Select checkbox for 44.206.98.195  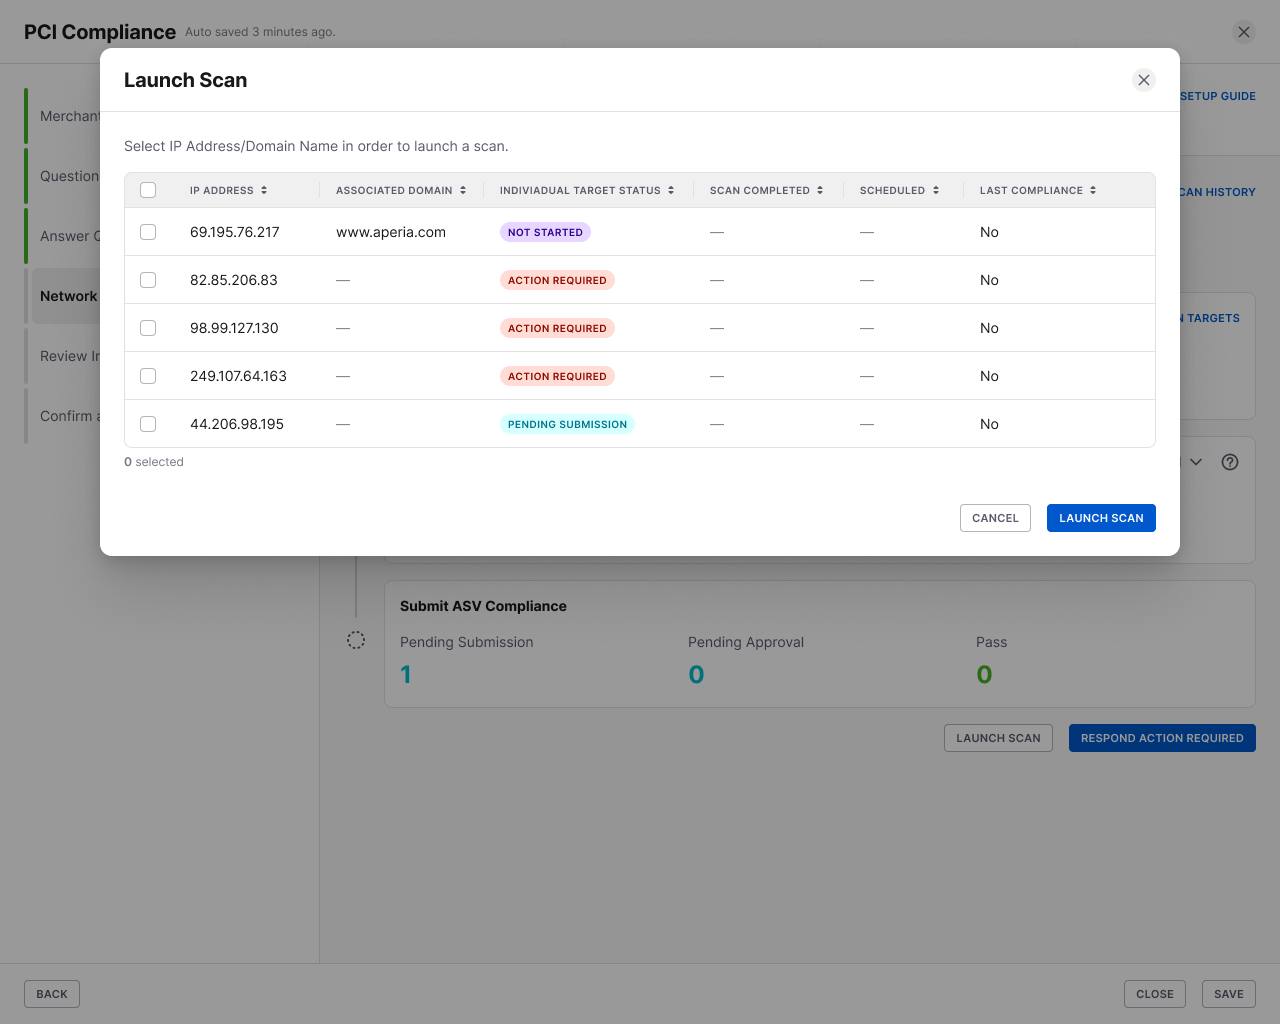coord(148,424)
